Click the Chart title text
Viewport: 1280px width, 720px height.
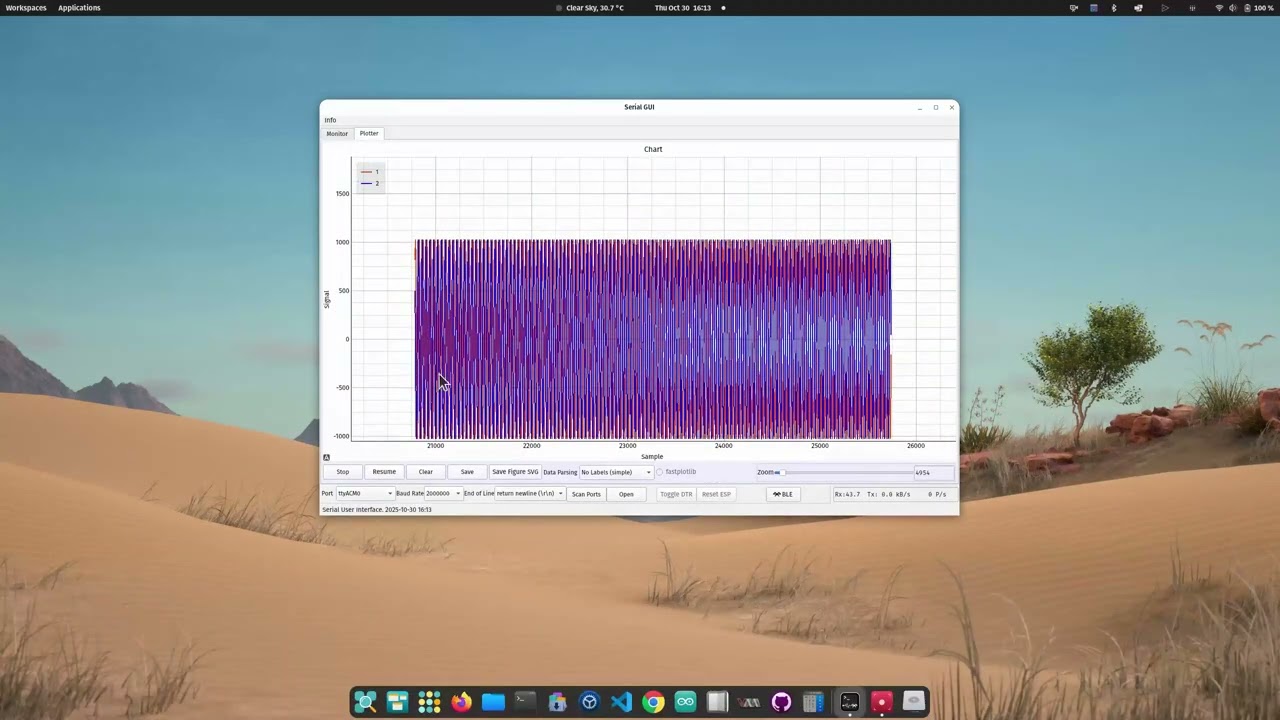click(x=653, y=149)
